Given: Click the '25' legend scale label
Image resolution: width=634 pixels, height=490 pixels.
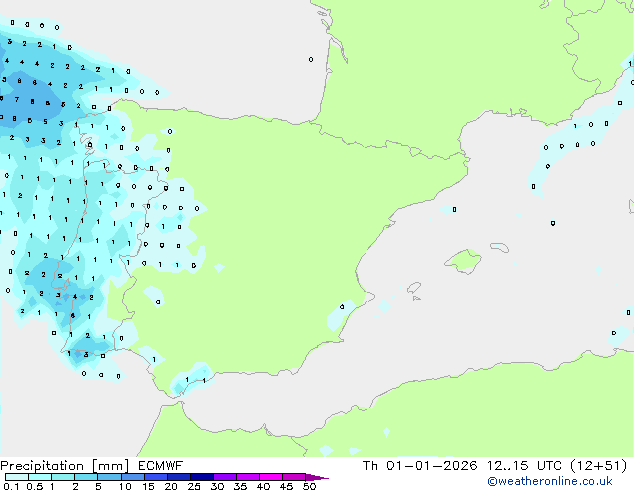Looking at the screenshot, I should [194, 486].
